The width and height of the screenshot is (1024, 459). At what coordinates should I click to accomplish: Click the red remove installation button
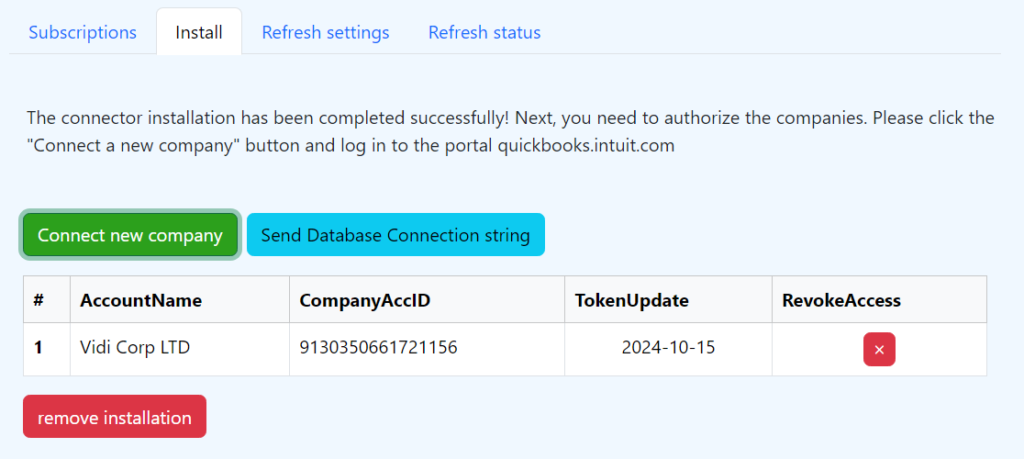114,417
